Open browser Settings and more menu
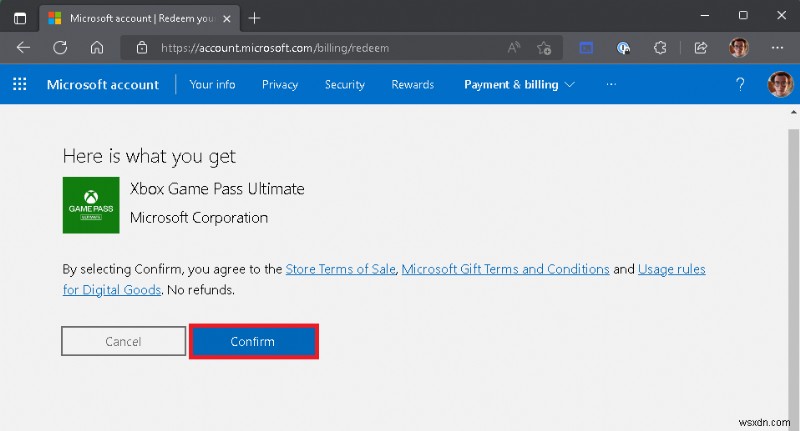This screenshot has height=431, width=800. pyautogui.click(x=778, y=48)
